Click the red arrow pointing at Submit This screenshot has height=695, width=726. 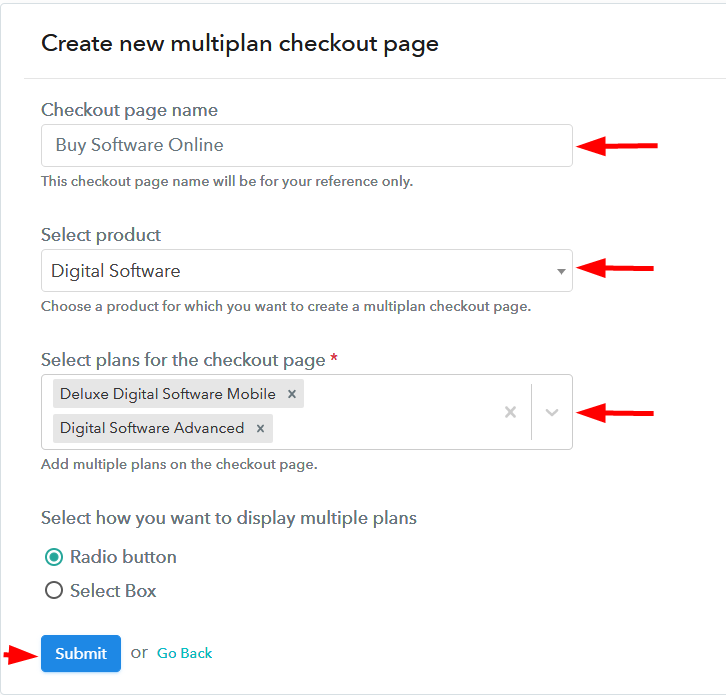pyautogui.click(x=17, y=655)
